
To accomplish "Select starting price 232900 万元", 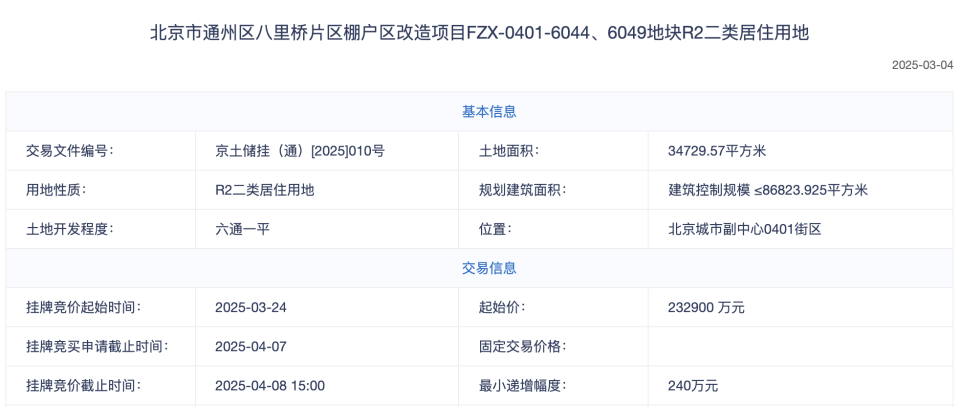I will [x=706, y=307].
